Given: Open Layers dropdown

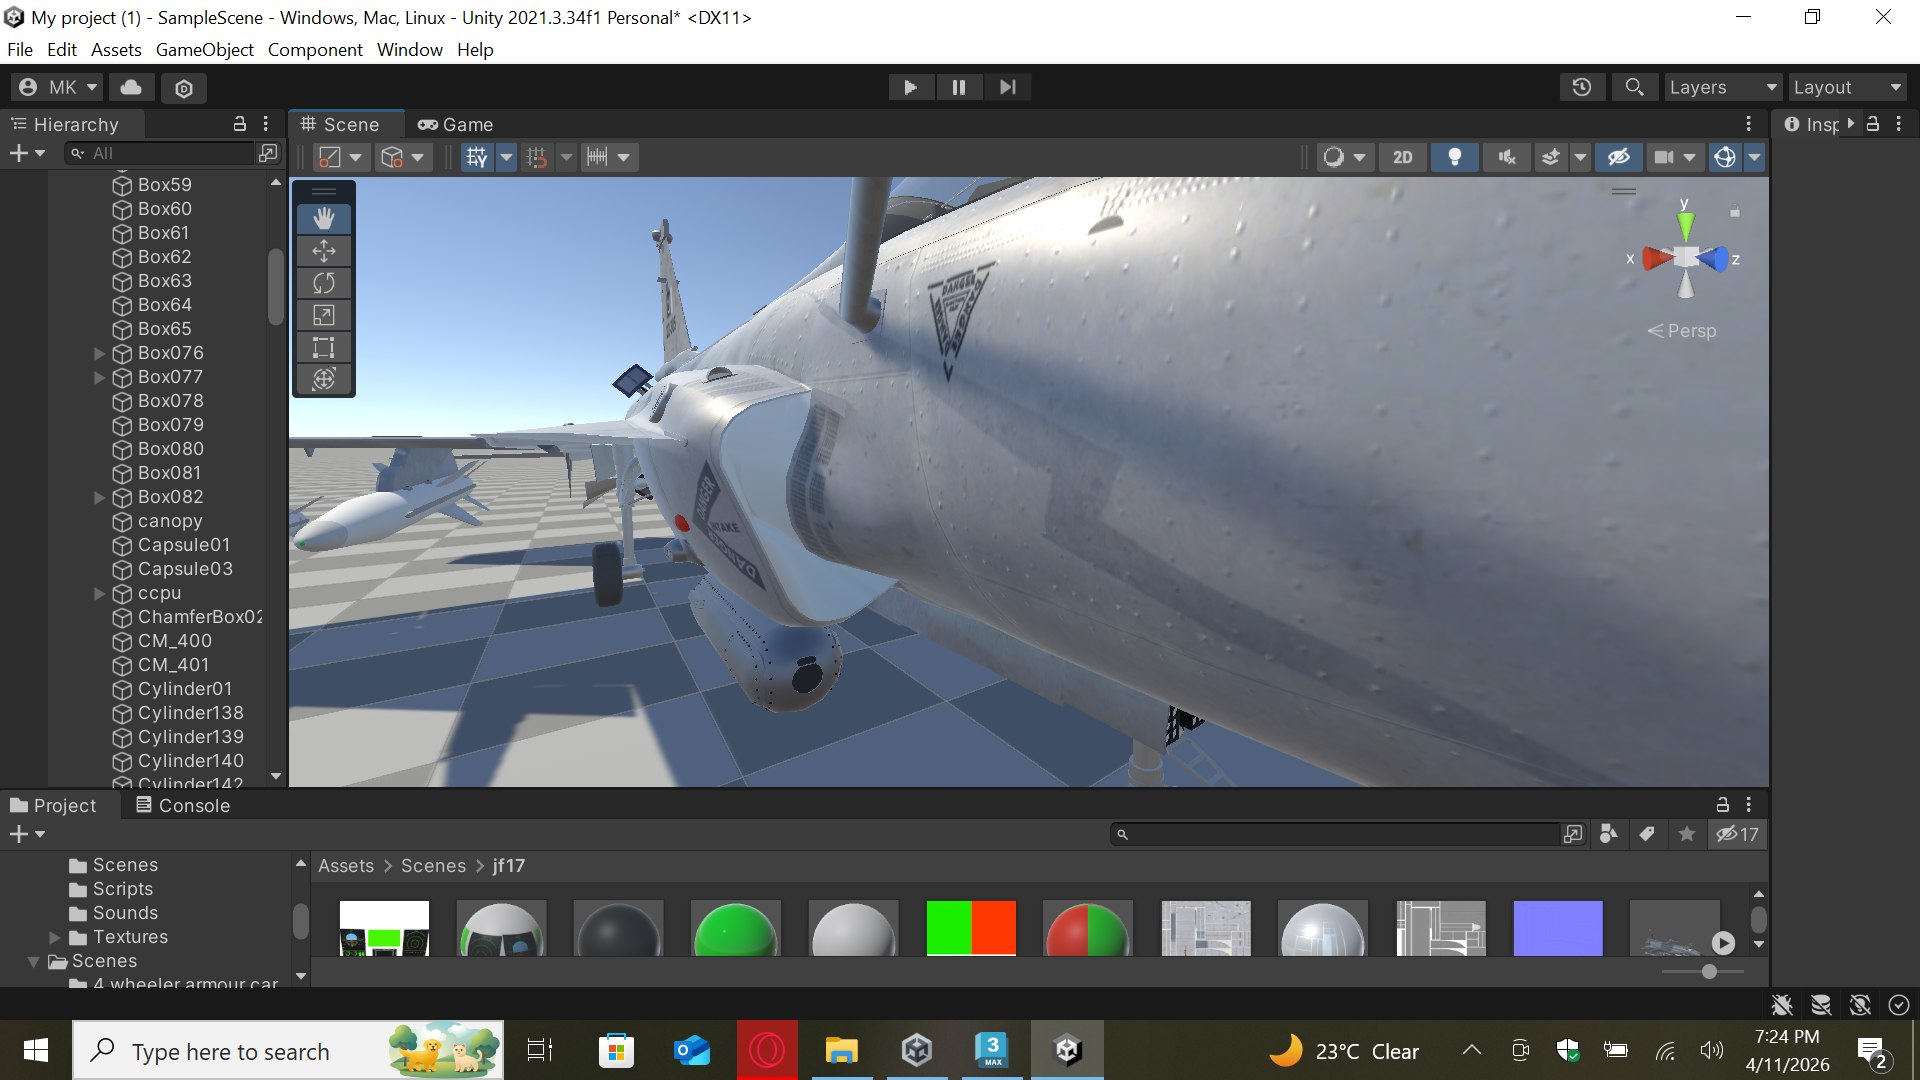Looking at the screenshot, I should [x=1723, y=87].
